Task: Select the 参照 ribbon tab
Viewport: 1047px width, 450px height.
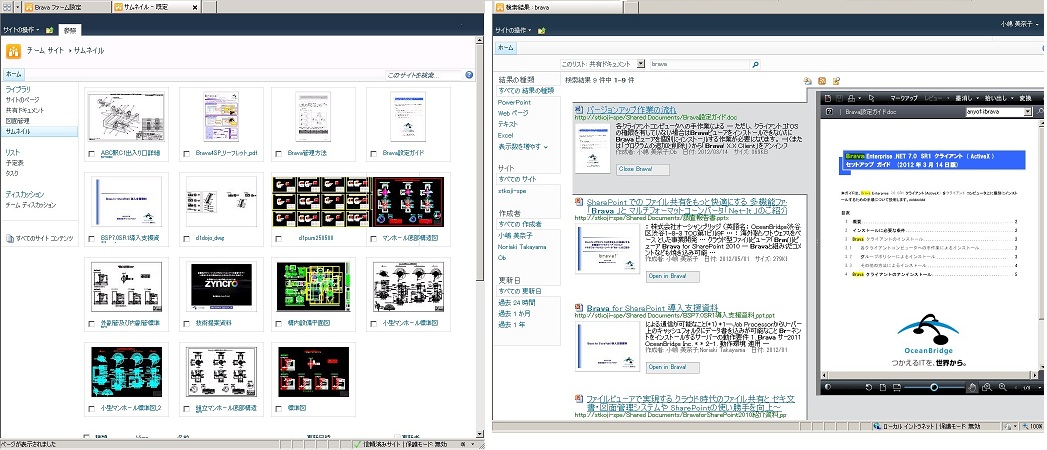Action: [x=70, y=30]
